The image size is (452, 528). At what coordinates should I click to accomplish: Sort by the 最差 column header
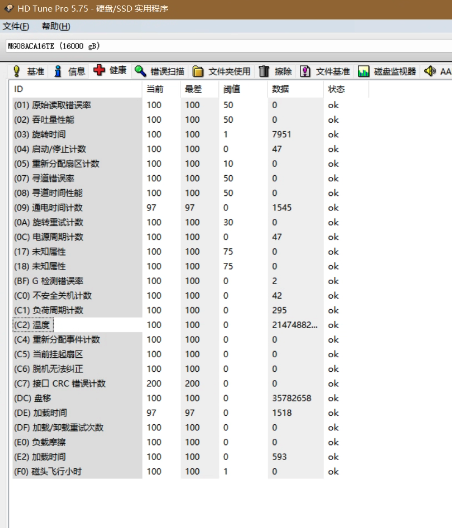tap(200, 89)
